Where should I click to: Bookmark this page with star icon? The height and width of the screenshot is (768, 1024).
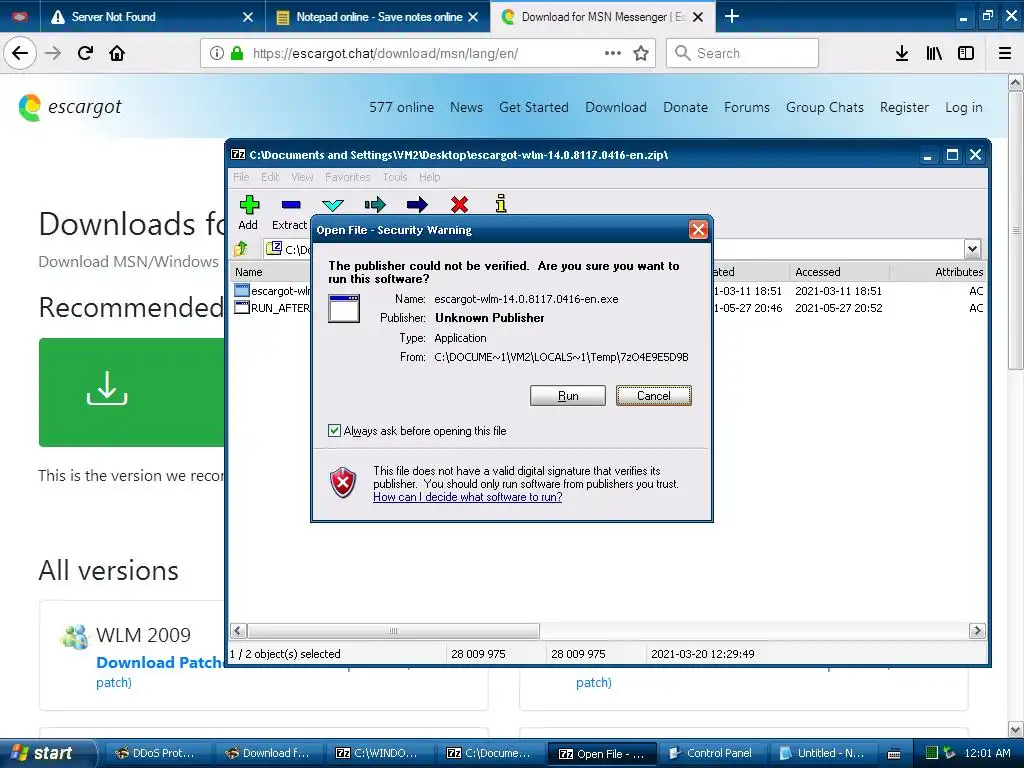[641, 53]
